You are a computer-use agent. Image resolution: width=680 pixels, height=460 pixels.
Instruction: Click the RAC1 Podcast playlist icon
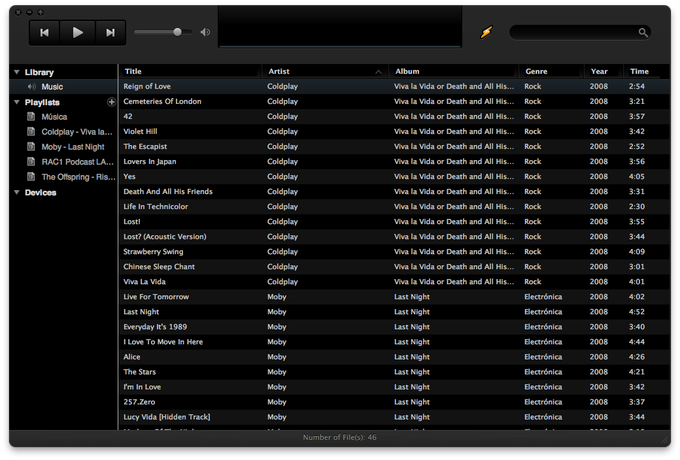[31, 162]
